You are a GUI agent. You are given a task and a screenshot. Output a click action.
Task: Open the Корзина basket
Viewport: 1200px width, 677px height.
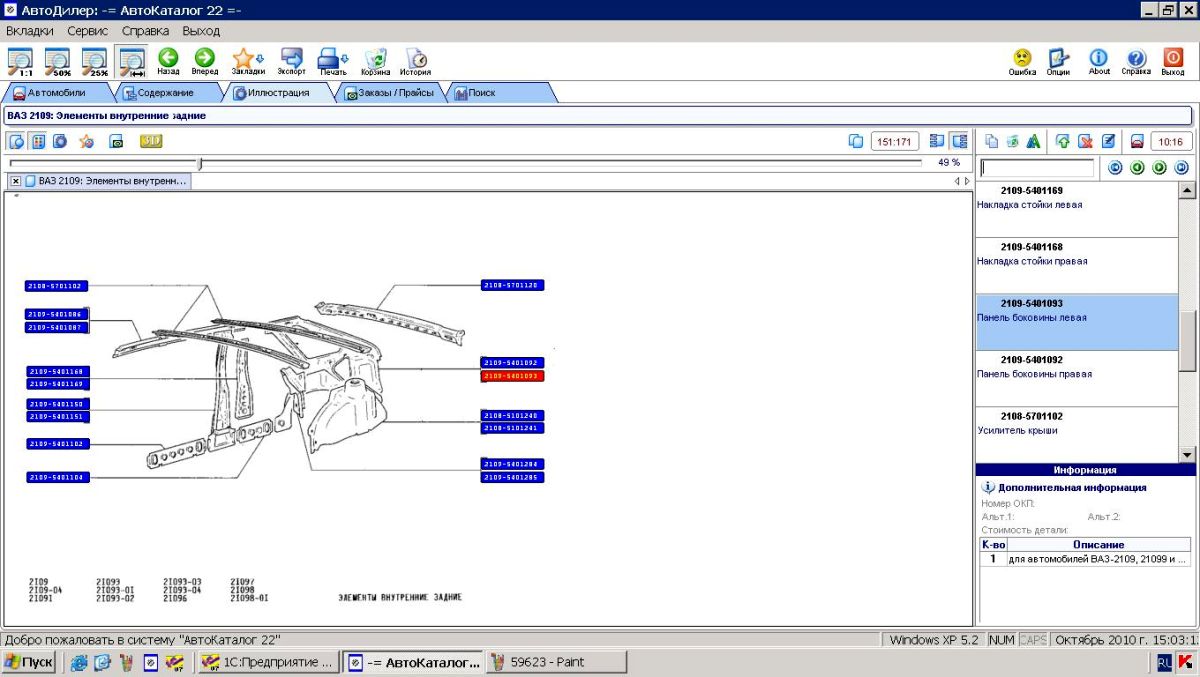(x=376, y=62)
